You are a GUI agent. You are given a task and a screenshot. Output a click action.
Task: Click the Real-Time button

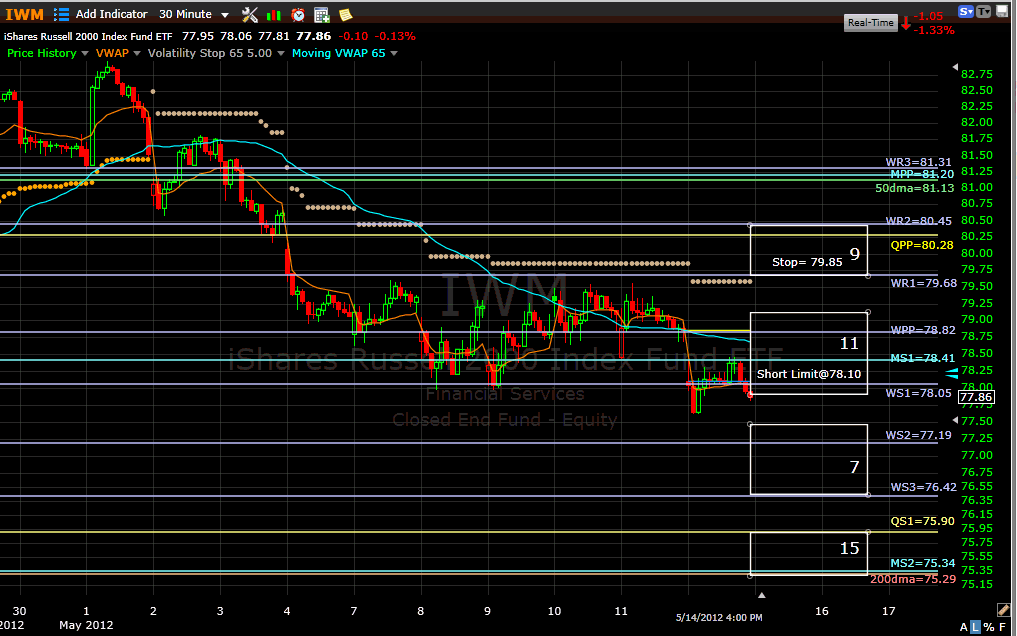870,23
